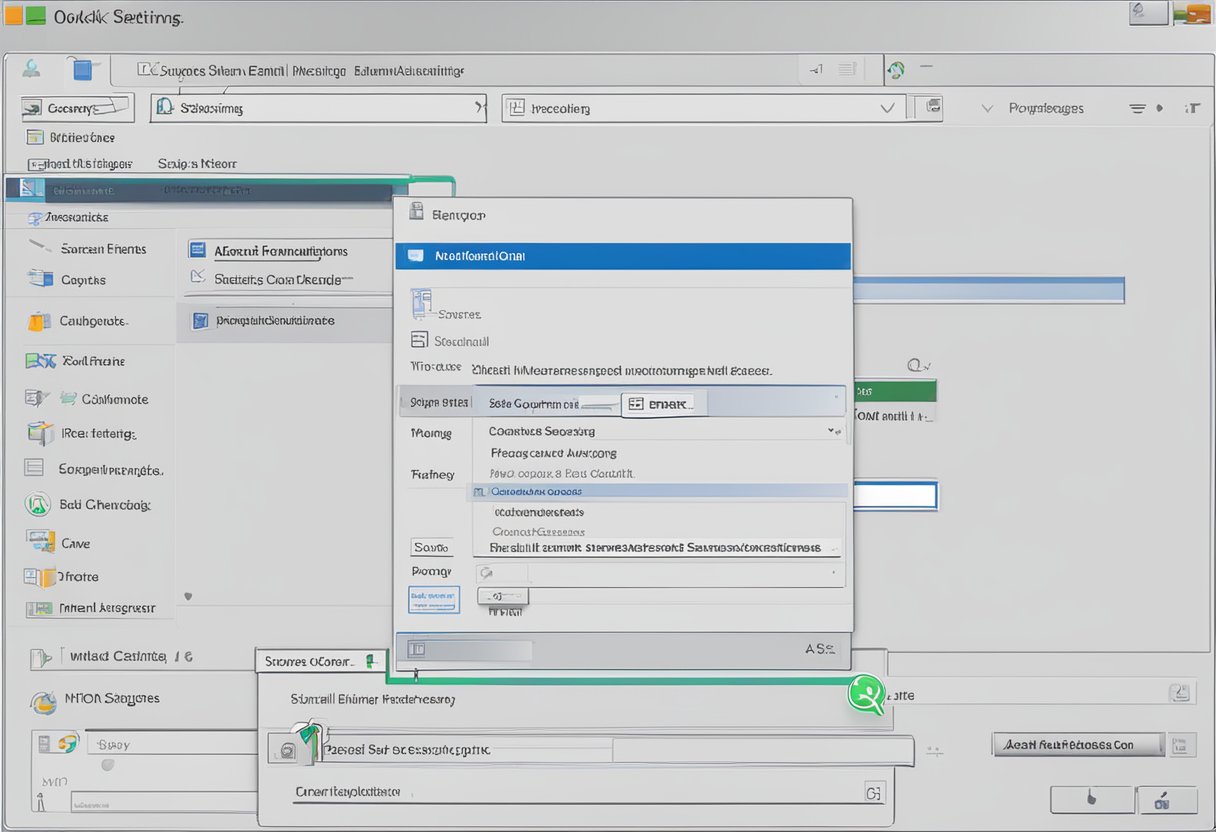This screenshot has width=1216, height=832.
Task: Expand the Poyralescges chevron
Action: click(987, 108)
